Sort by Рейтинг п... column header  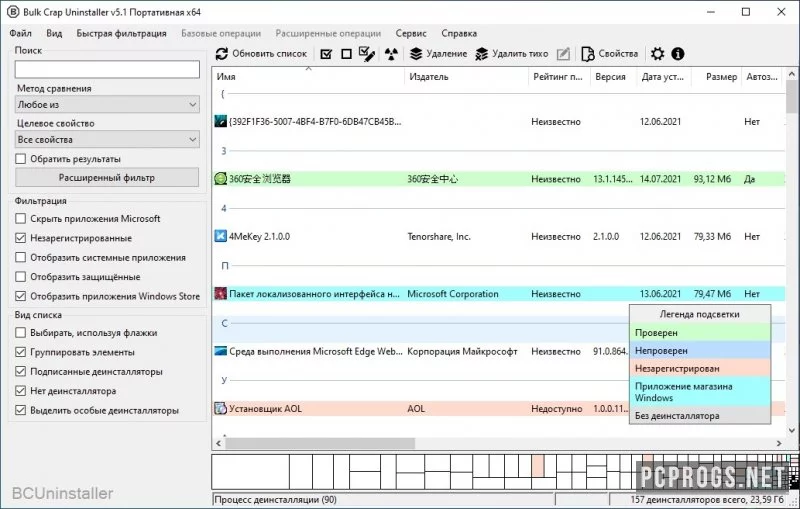[x=559, y=77]
